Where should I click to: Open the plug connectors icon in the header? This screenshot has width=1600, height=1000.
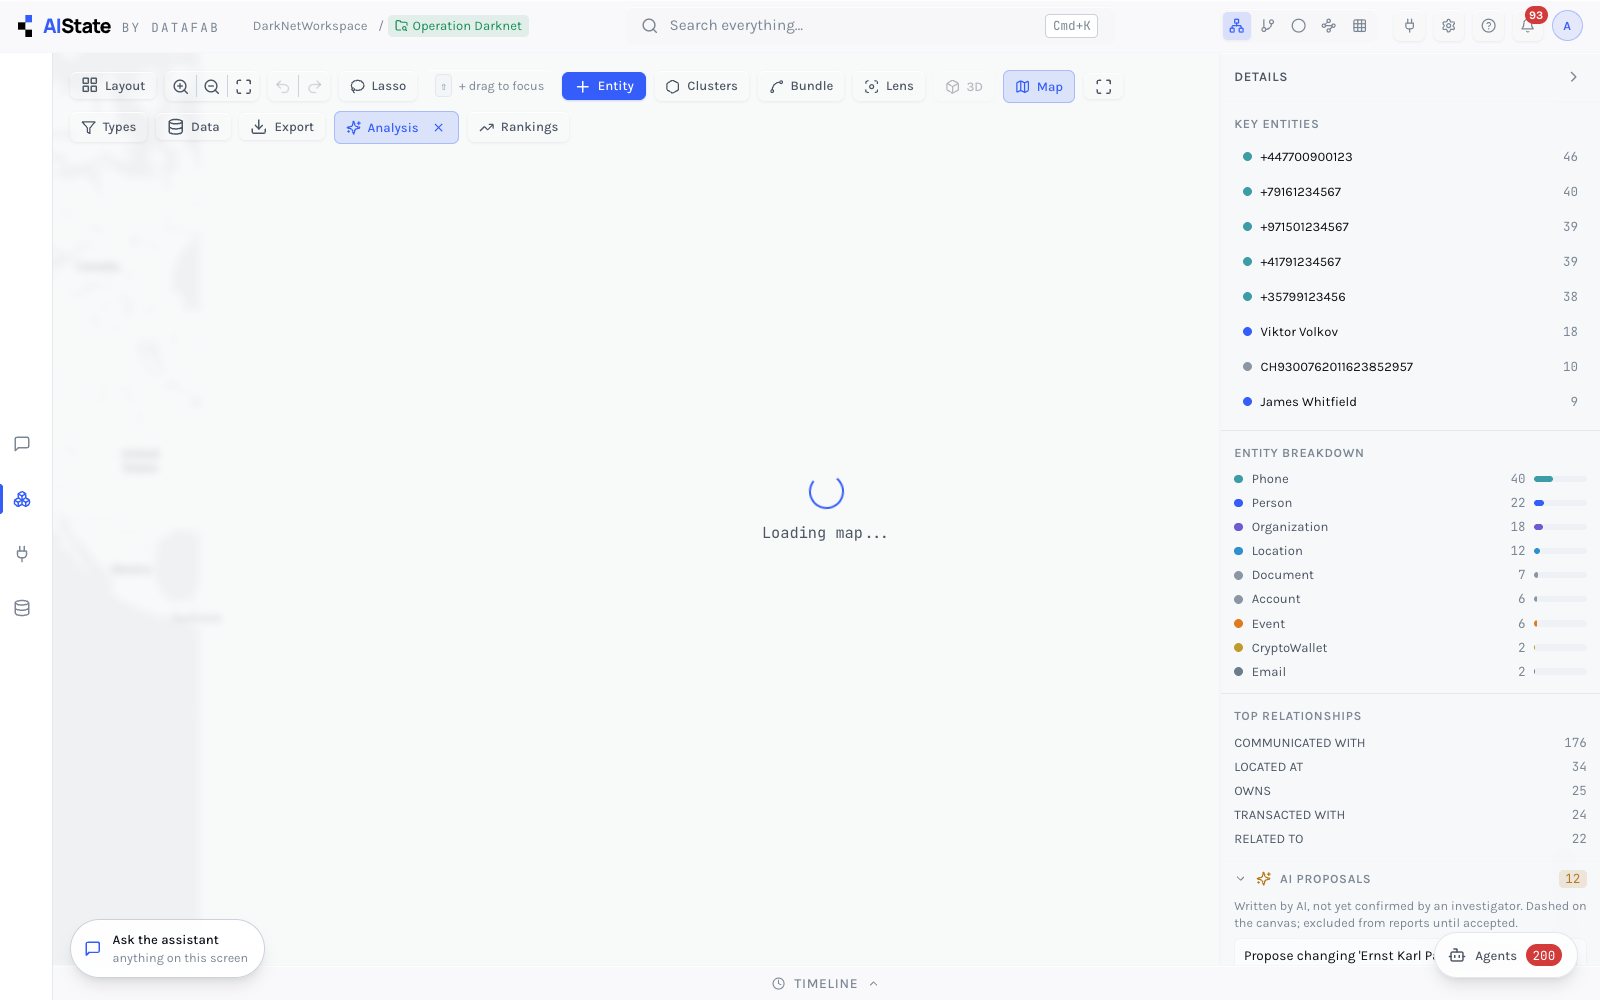[x=1409, y=26]
